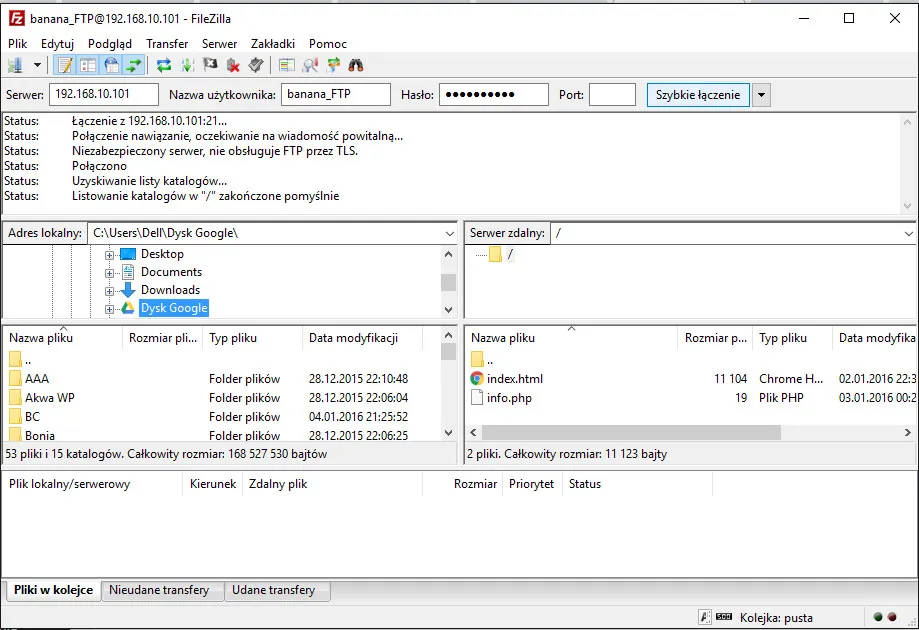This screenshot has width=919, height=630.
Task: Disconnect from the current server
Action: (233, 65)
